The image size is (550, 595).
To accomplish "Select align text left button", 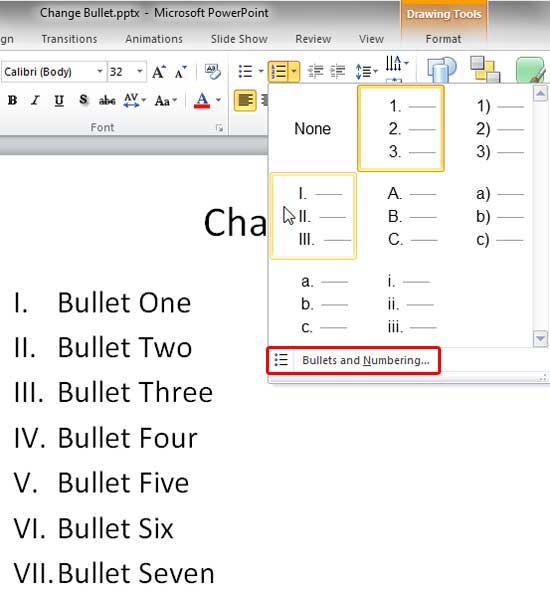I will pos(245,101).
